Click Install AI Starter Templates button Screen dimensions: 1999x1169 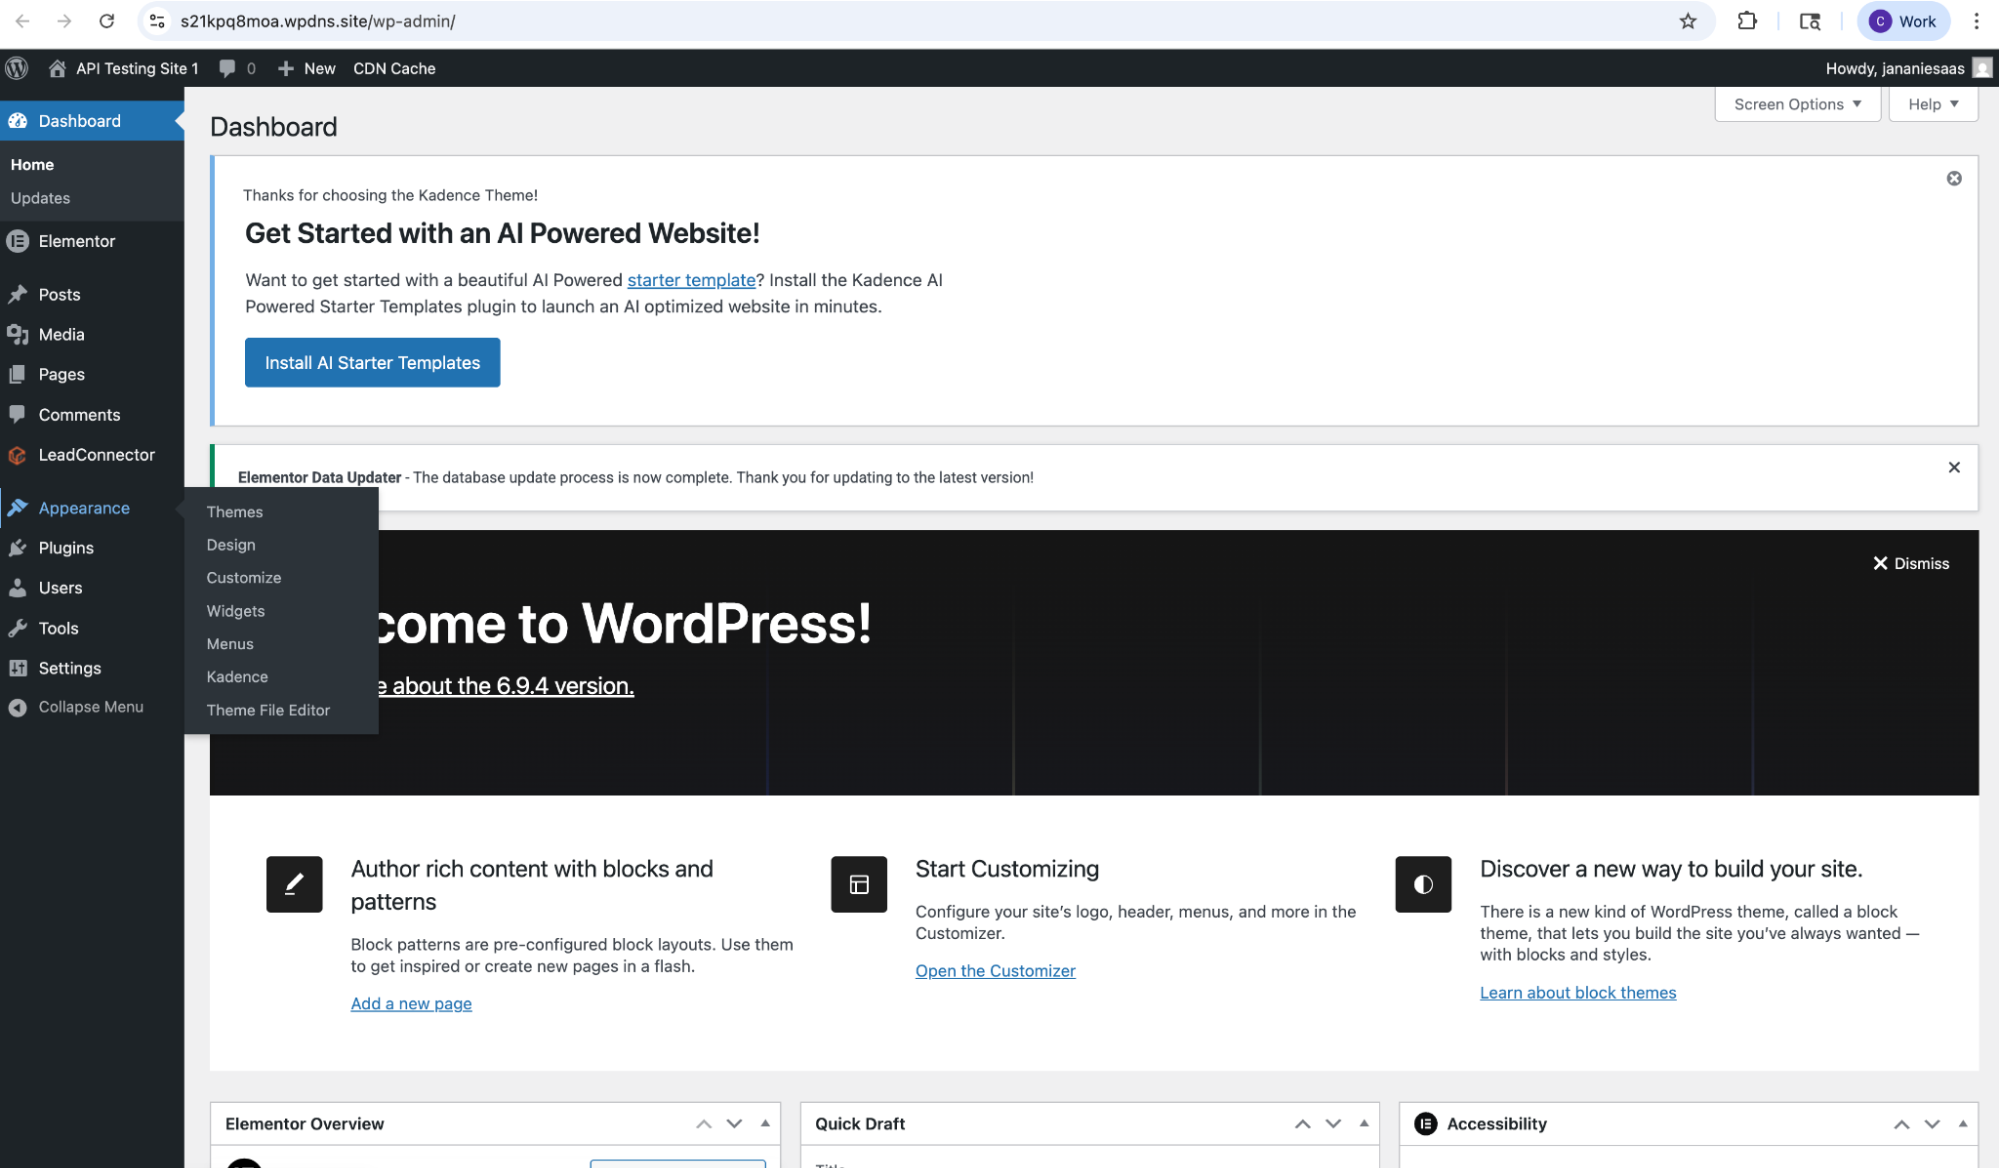pyautogui.click(x=372, y=362)
